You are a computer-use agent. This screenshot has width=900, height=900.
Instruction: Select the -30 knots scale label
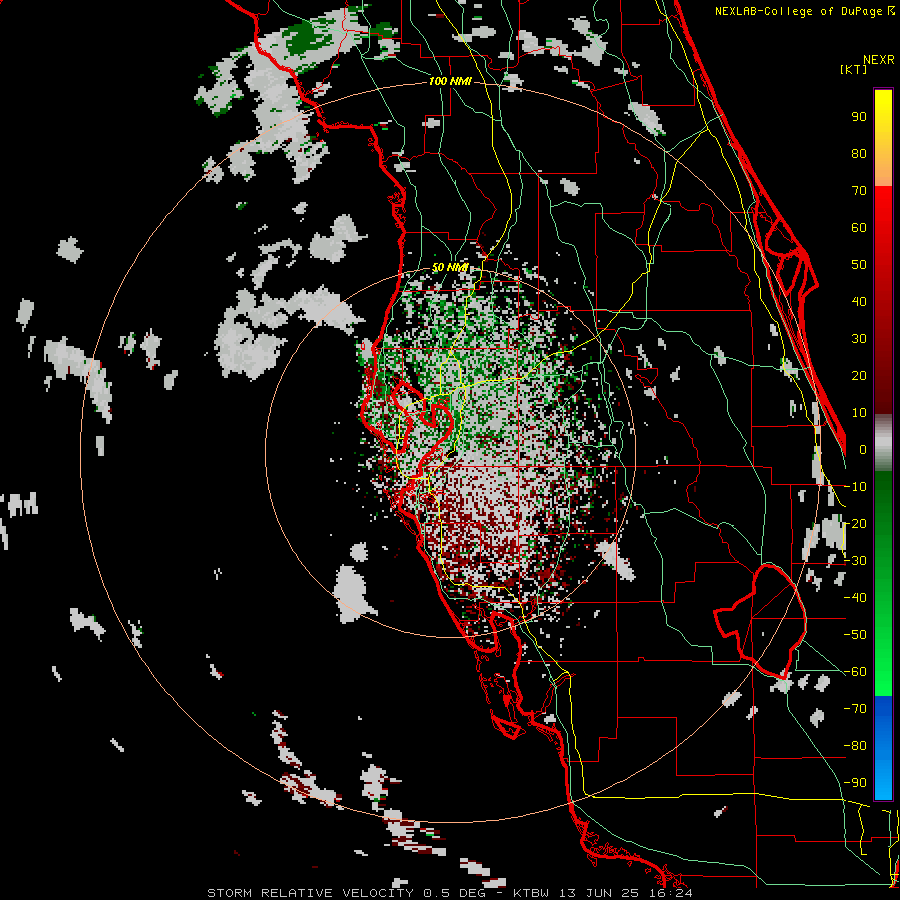855,561
